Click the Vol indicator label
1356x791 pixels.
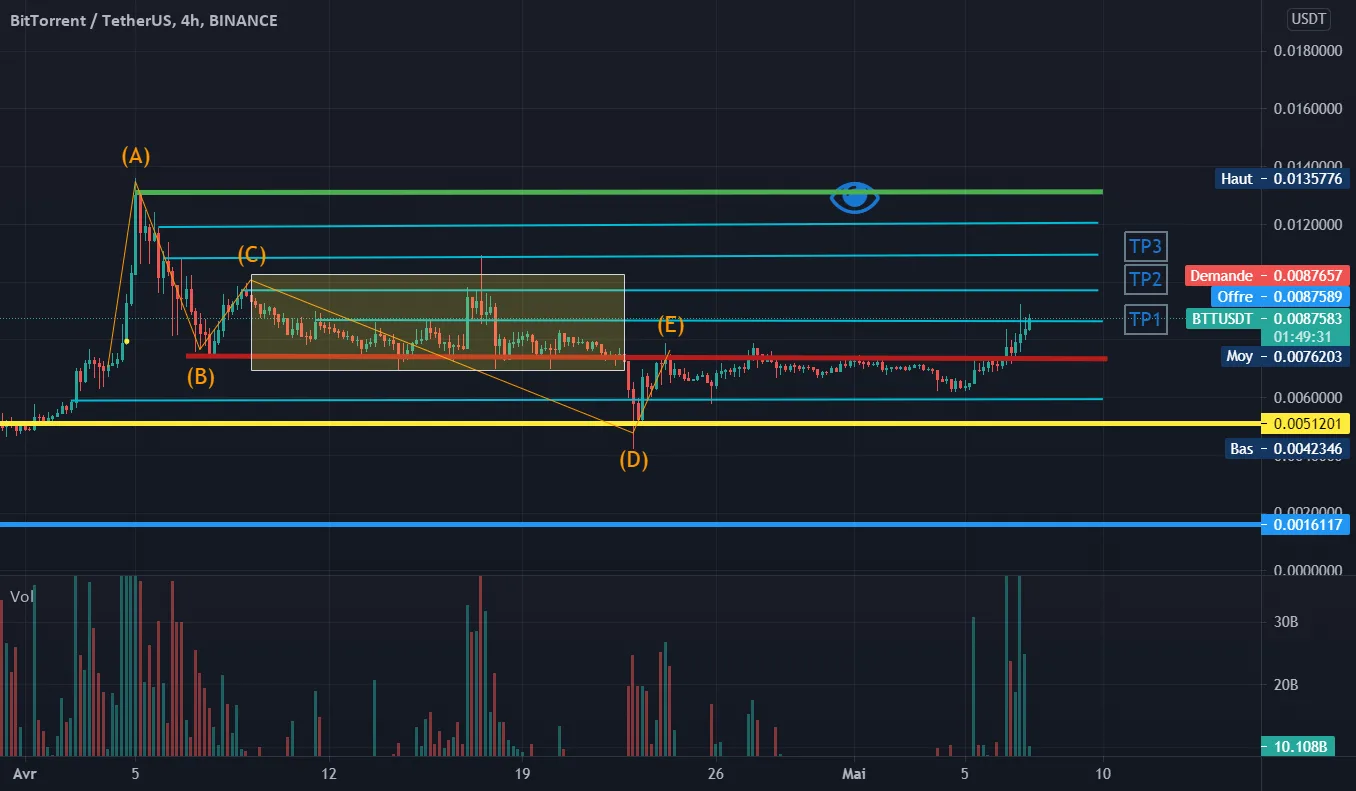(21, 596)
